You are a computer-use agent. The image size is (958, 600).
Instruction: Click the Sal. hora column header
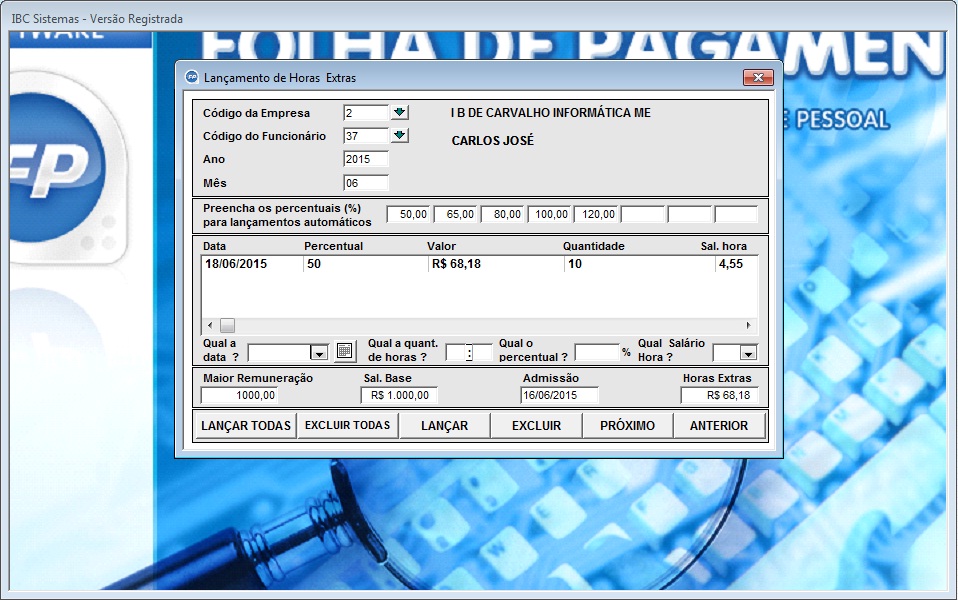[723, 246]
